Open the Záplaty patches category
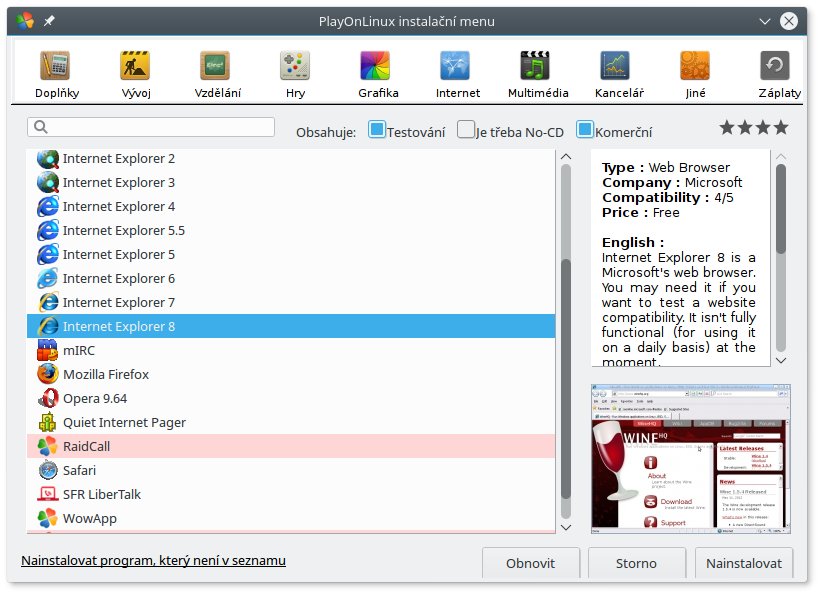This screenshot has width=820, height=595. pyautogui.click(x=778, y=75)
